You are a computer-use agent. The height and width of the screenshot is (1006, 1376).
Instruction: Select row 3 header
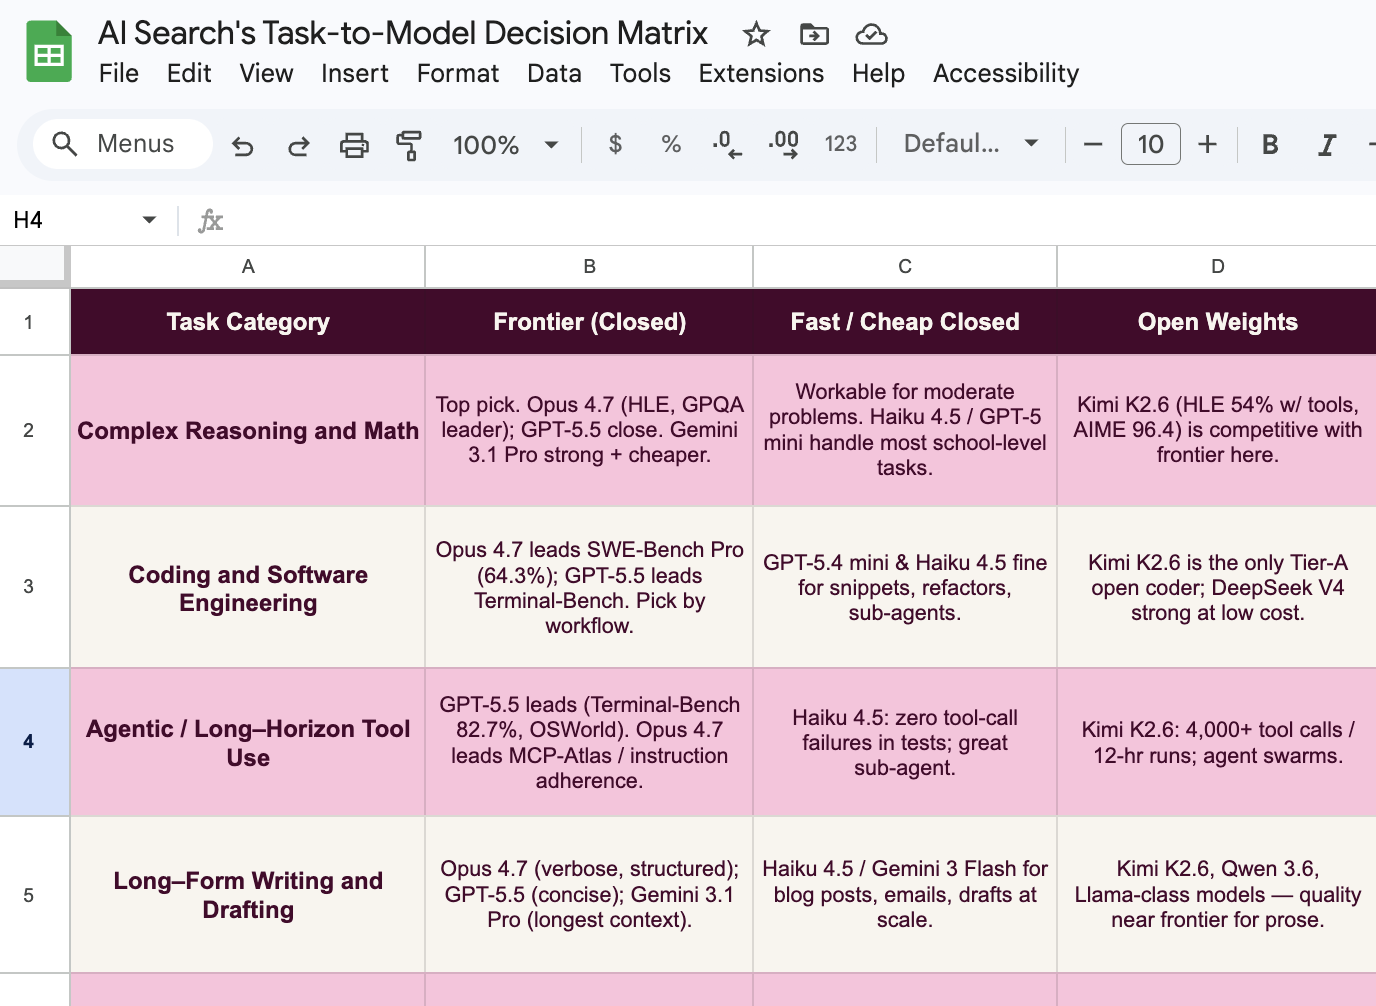[x=29, y=587]
